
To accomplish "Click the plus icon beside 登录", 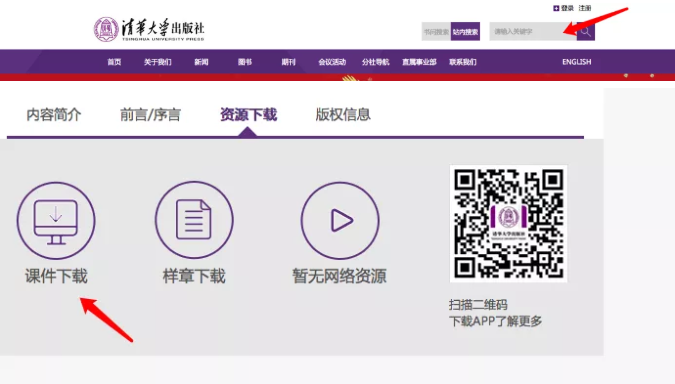I will pyautogui.click(x=556, y=8).
